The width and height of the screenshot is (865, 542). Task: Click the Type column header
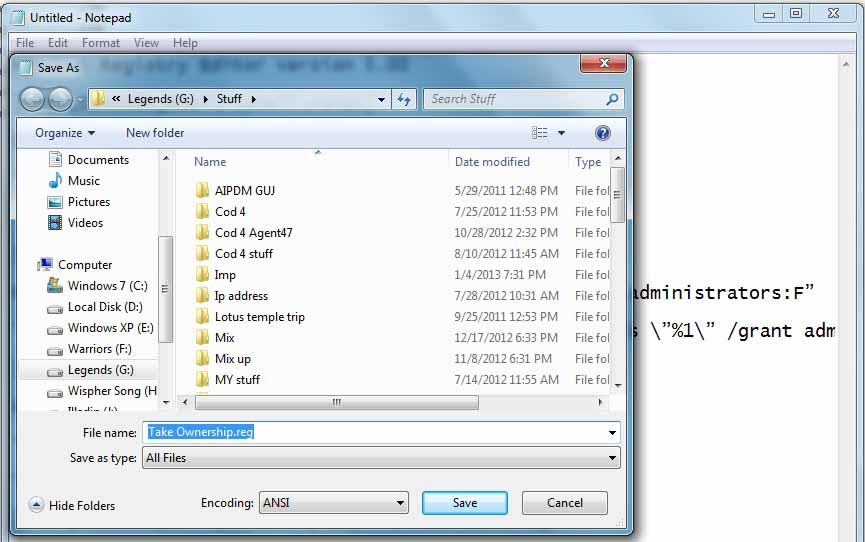tap(589, 162)
